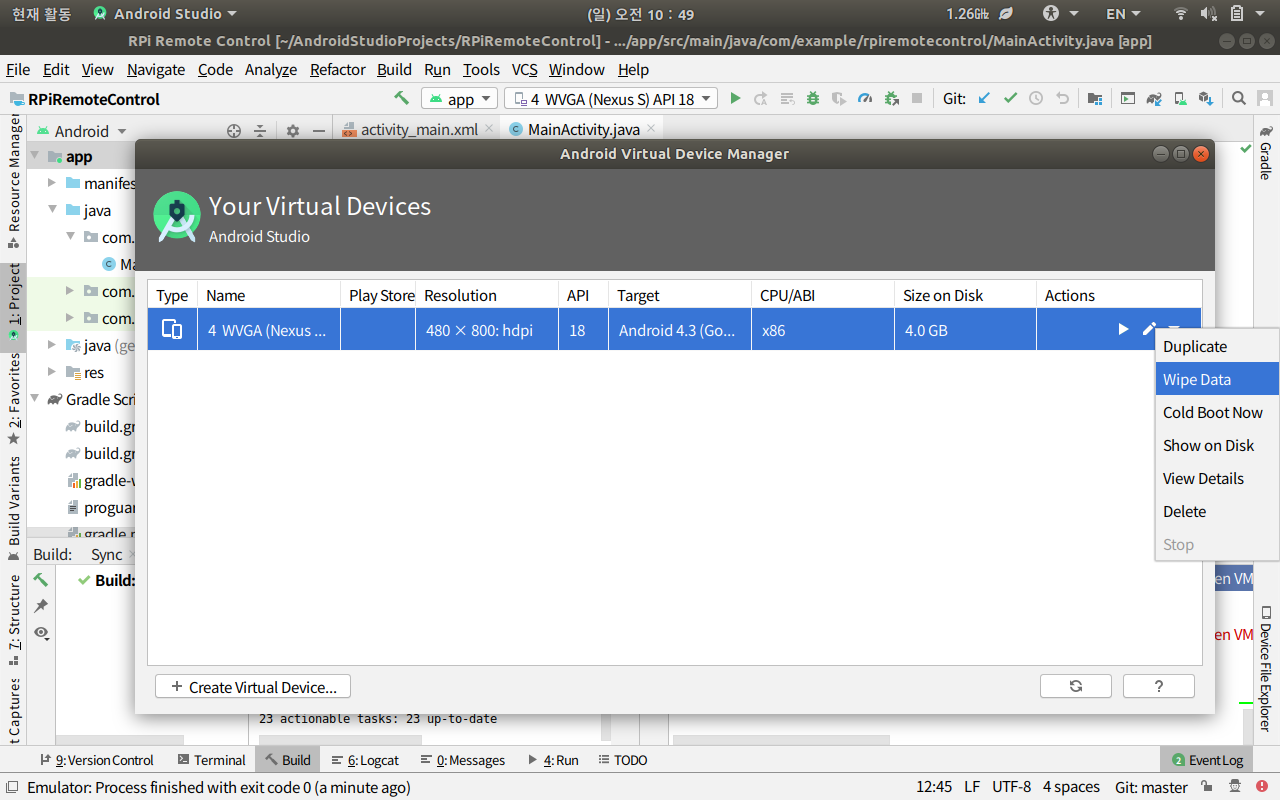Open AVD Manager icon in main toolbar

point(1180,98)
